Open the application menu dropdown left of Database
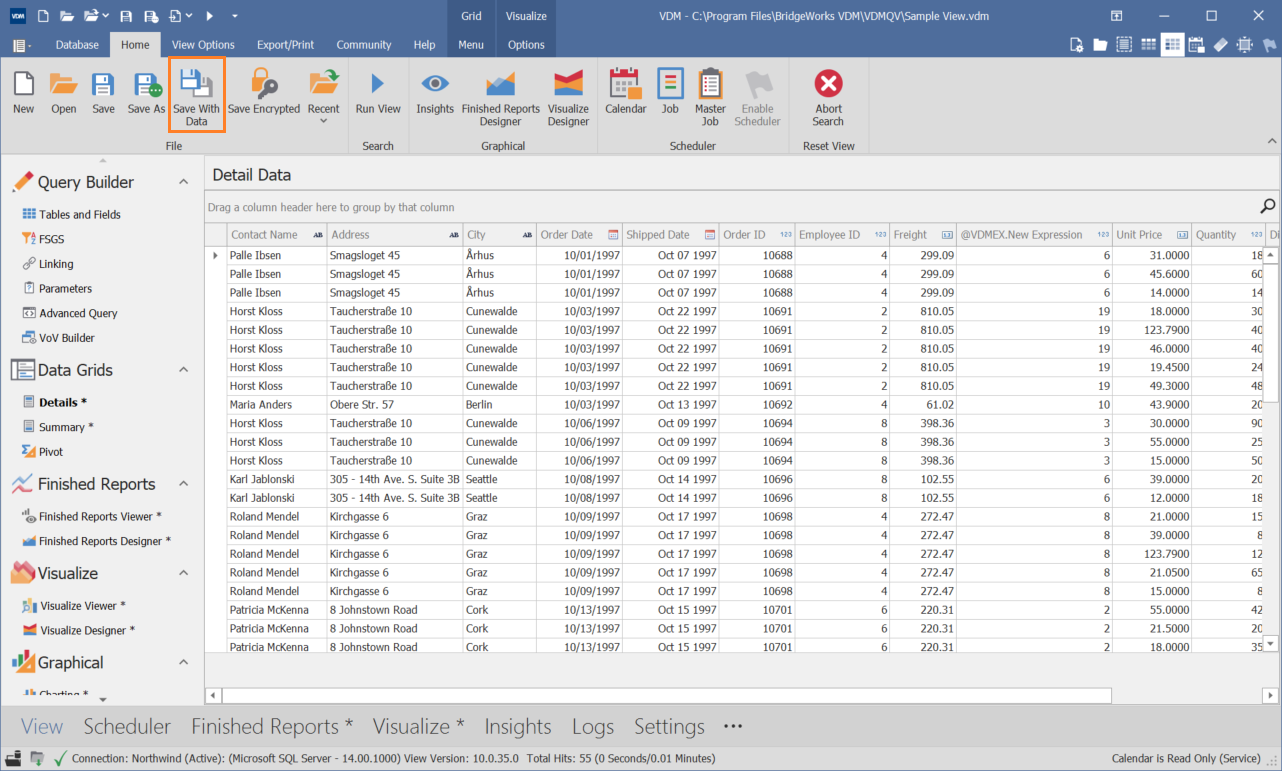The image size is (1282, 771). 22,45
